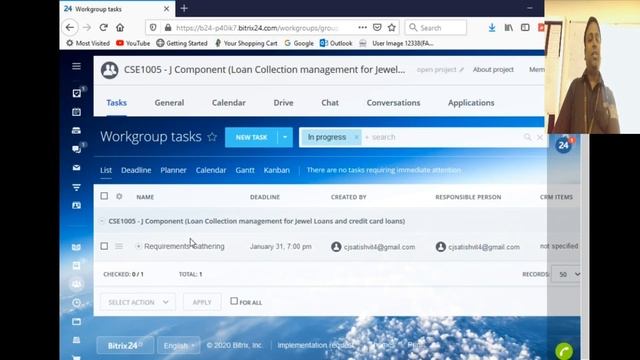Click the browser address bar URL
This screenshot has width=640, height=360.
[257, 28]
